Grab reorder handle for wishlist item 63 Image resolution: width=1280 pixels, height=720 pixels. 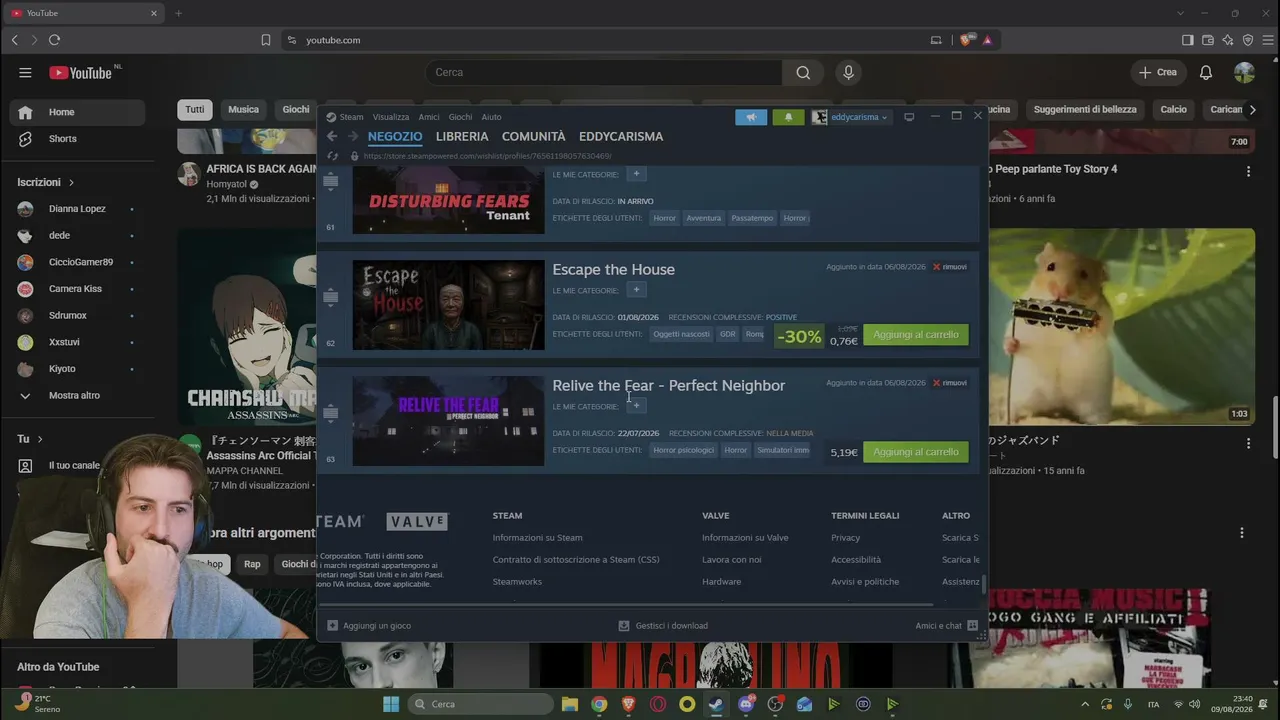pos(331,413)
